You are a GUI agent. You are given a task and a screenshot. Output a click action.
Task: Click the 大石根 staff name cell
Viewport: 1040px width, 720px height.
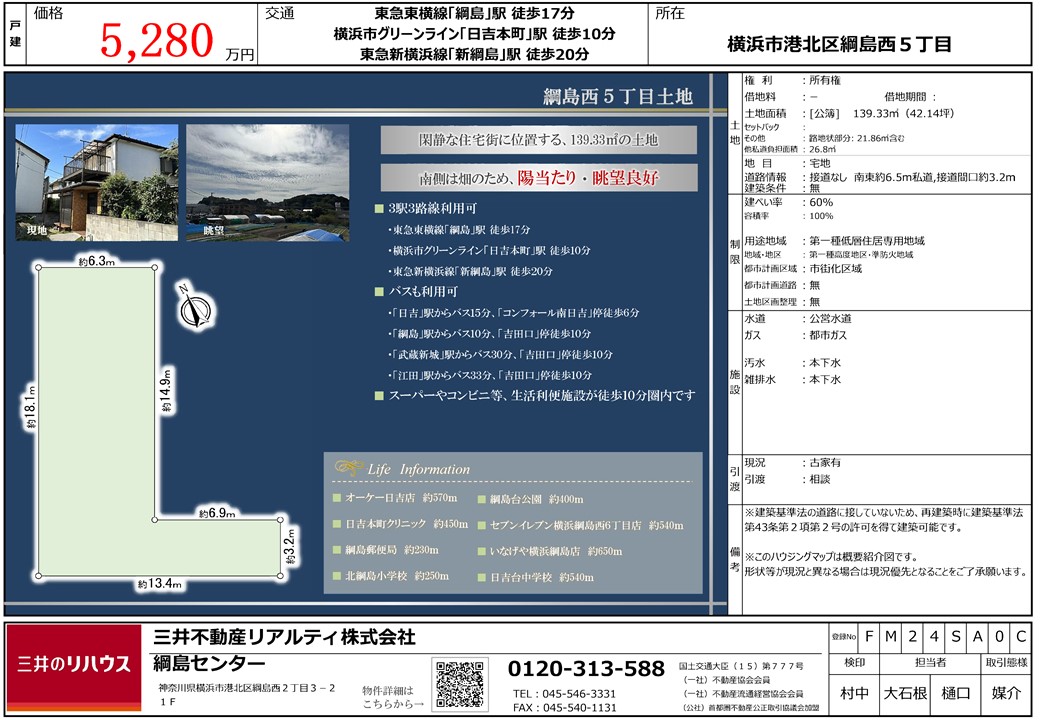point(905,692)
